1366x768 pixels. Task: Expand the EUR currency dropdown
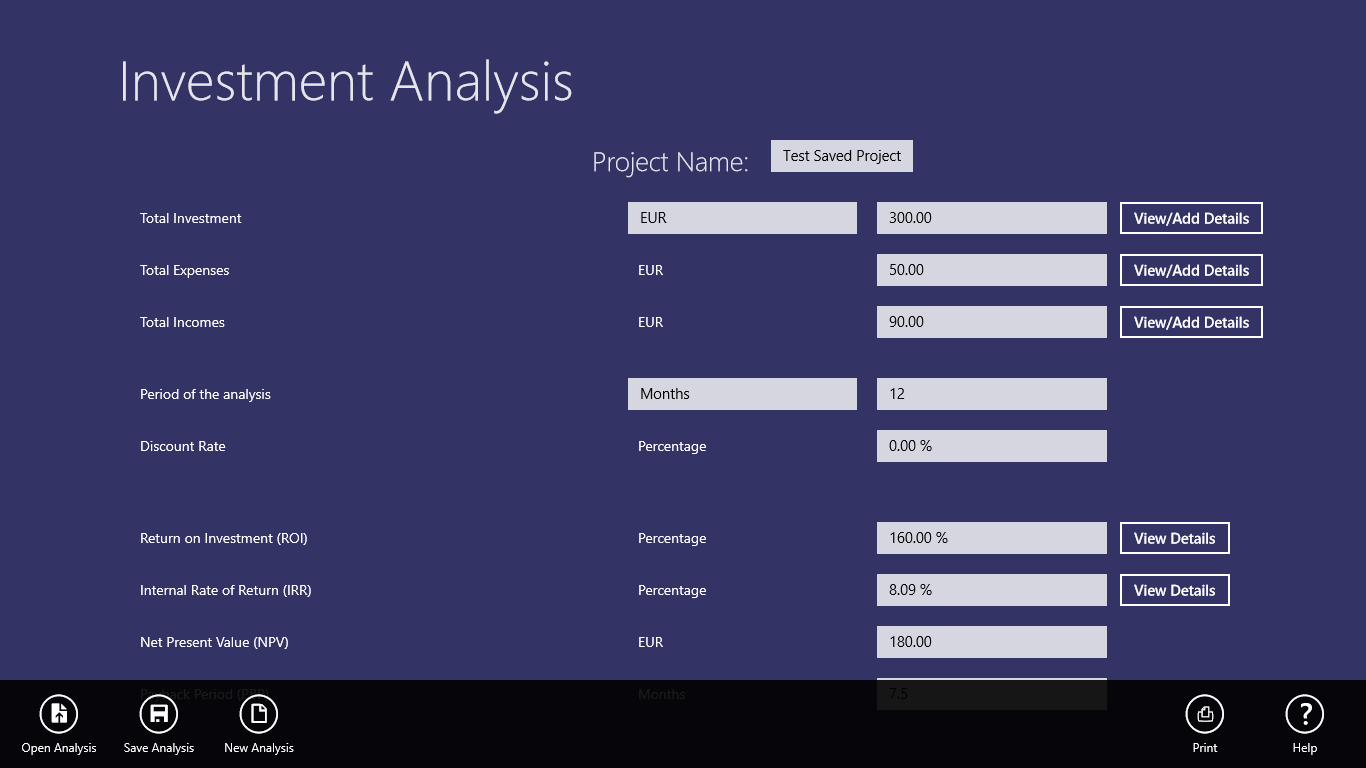point(742,218)
